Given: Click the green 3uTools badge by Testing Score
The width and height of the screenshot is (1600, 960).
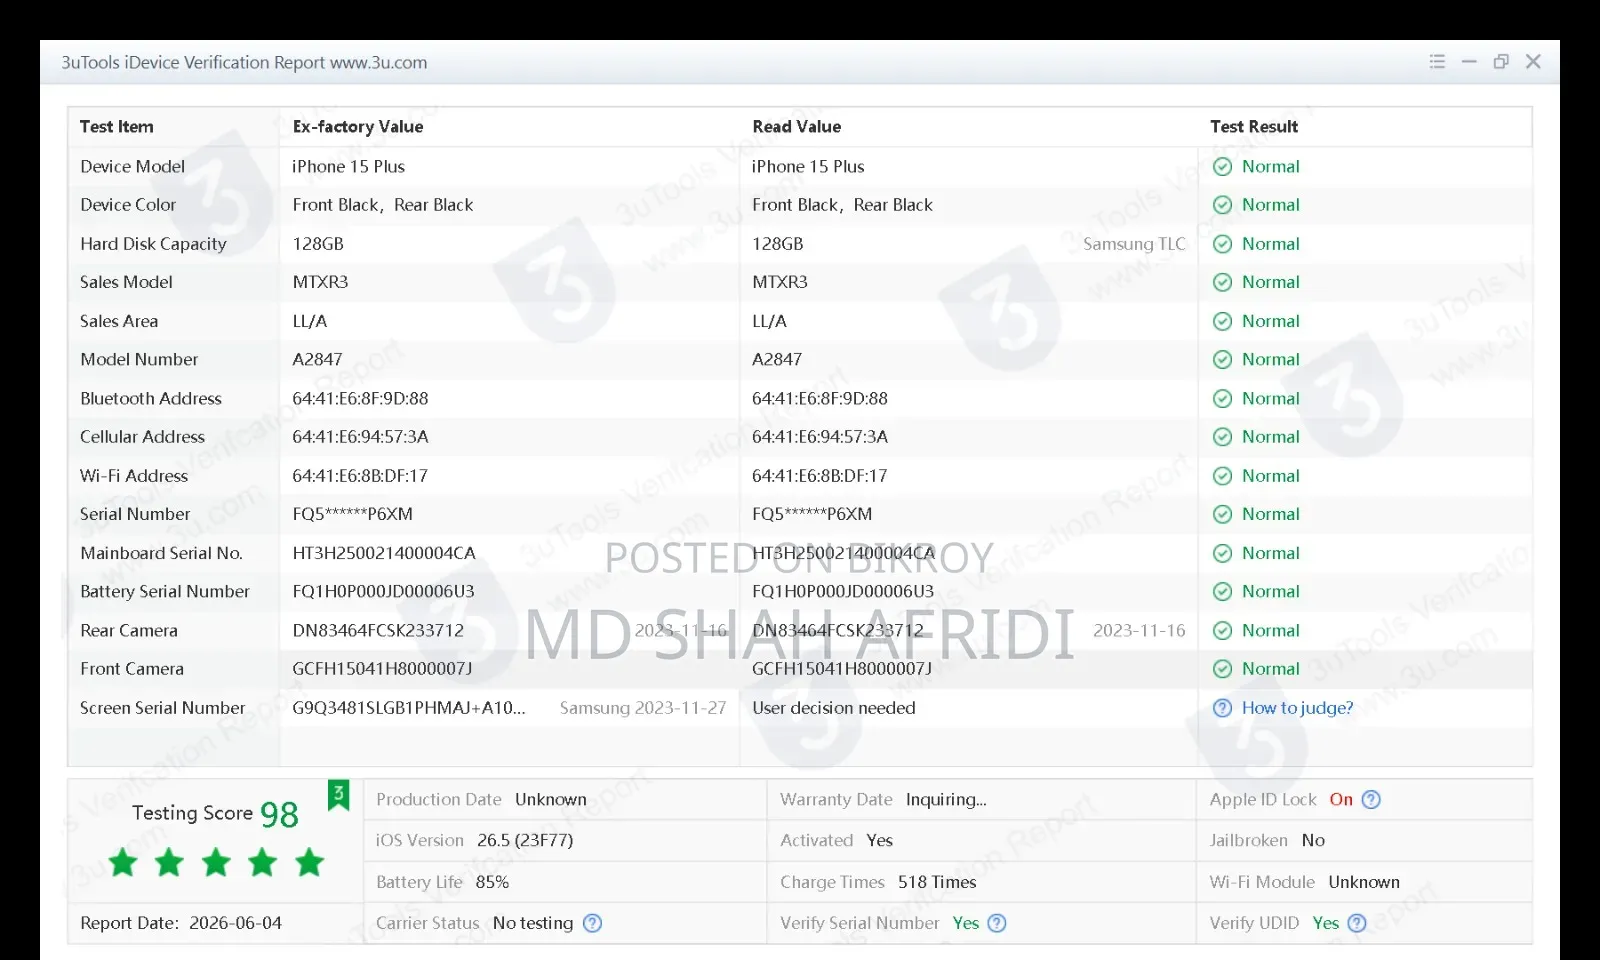Looking at the screenshot, I should [x=339, y=795].
